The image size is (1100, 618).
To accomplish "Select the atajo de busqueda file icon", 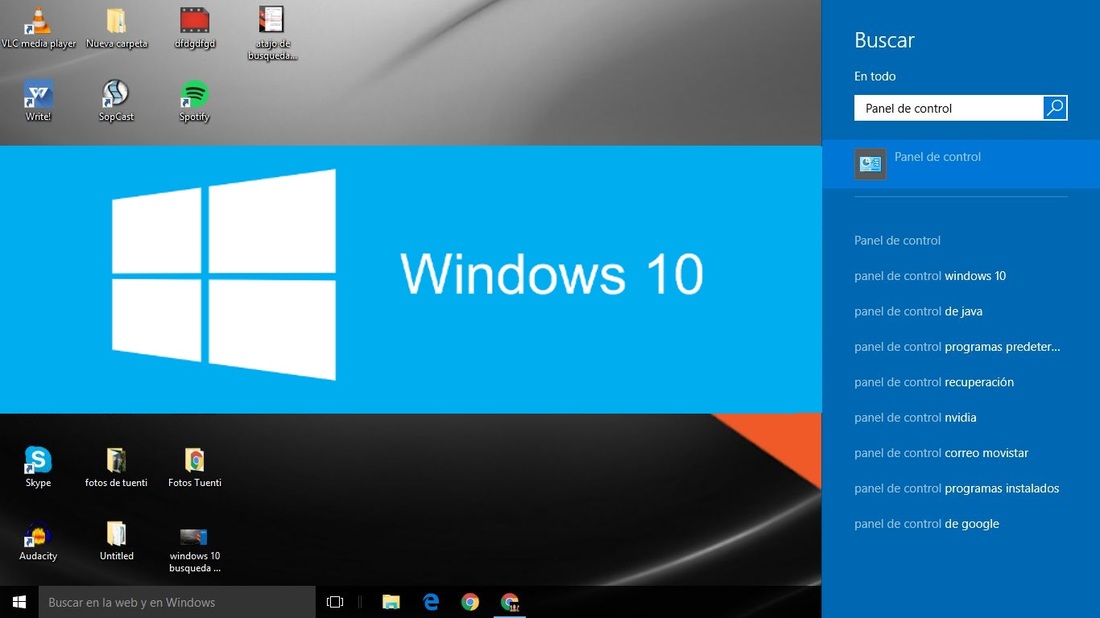I will (272, 33).
